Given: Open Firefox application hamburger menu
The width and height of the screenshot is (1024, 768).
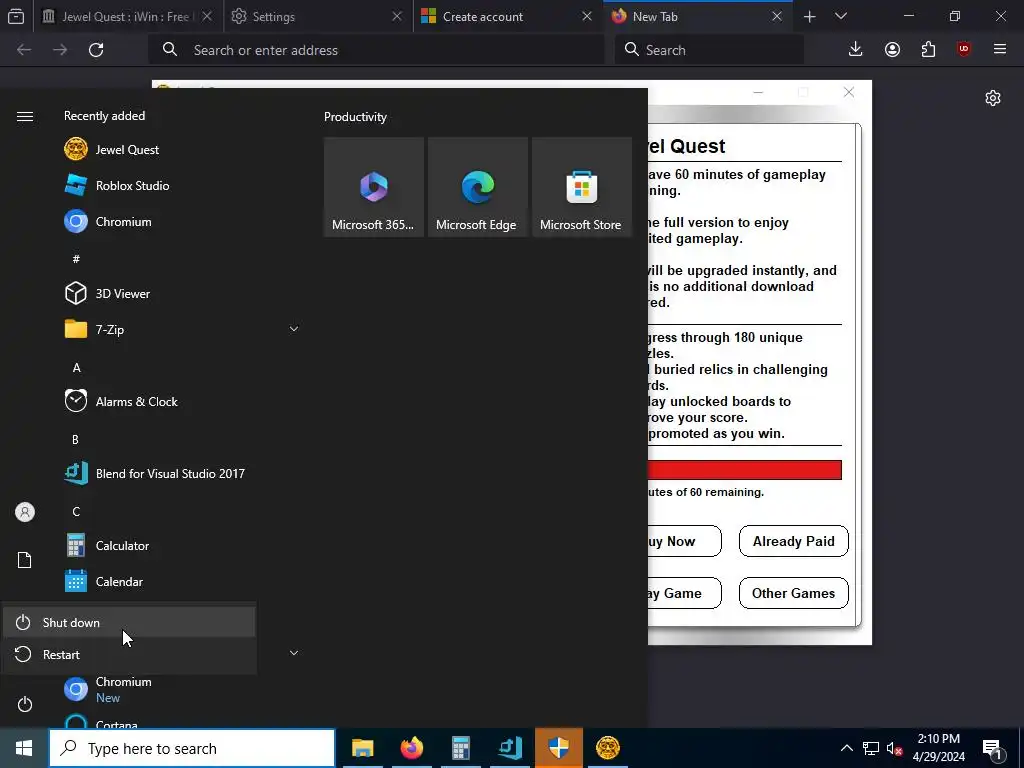Looking at the screenshot, I should [x=1000, y=50].
